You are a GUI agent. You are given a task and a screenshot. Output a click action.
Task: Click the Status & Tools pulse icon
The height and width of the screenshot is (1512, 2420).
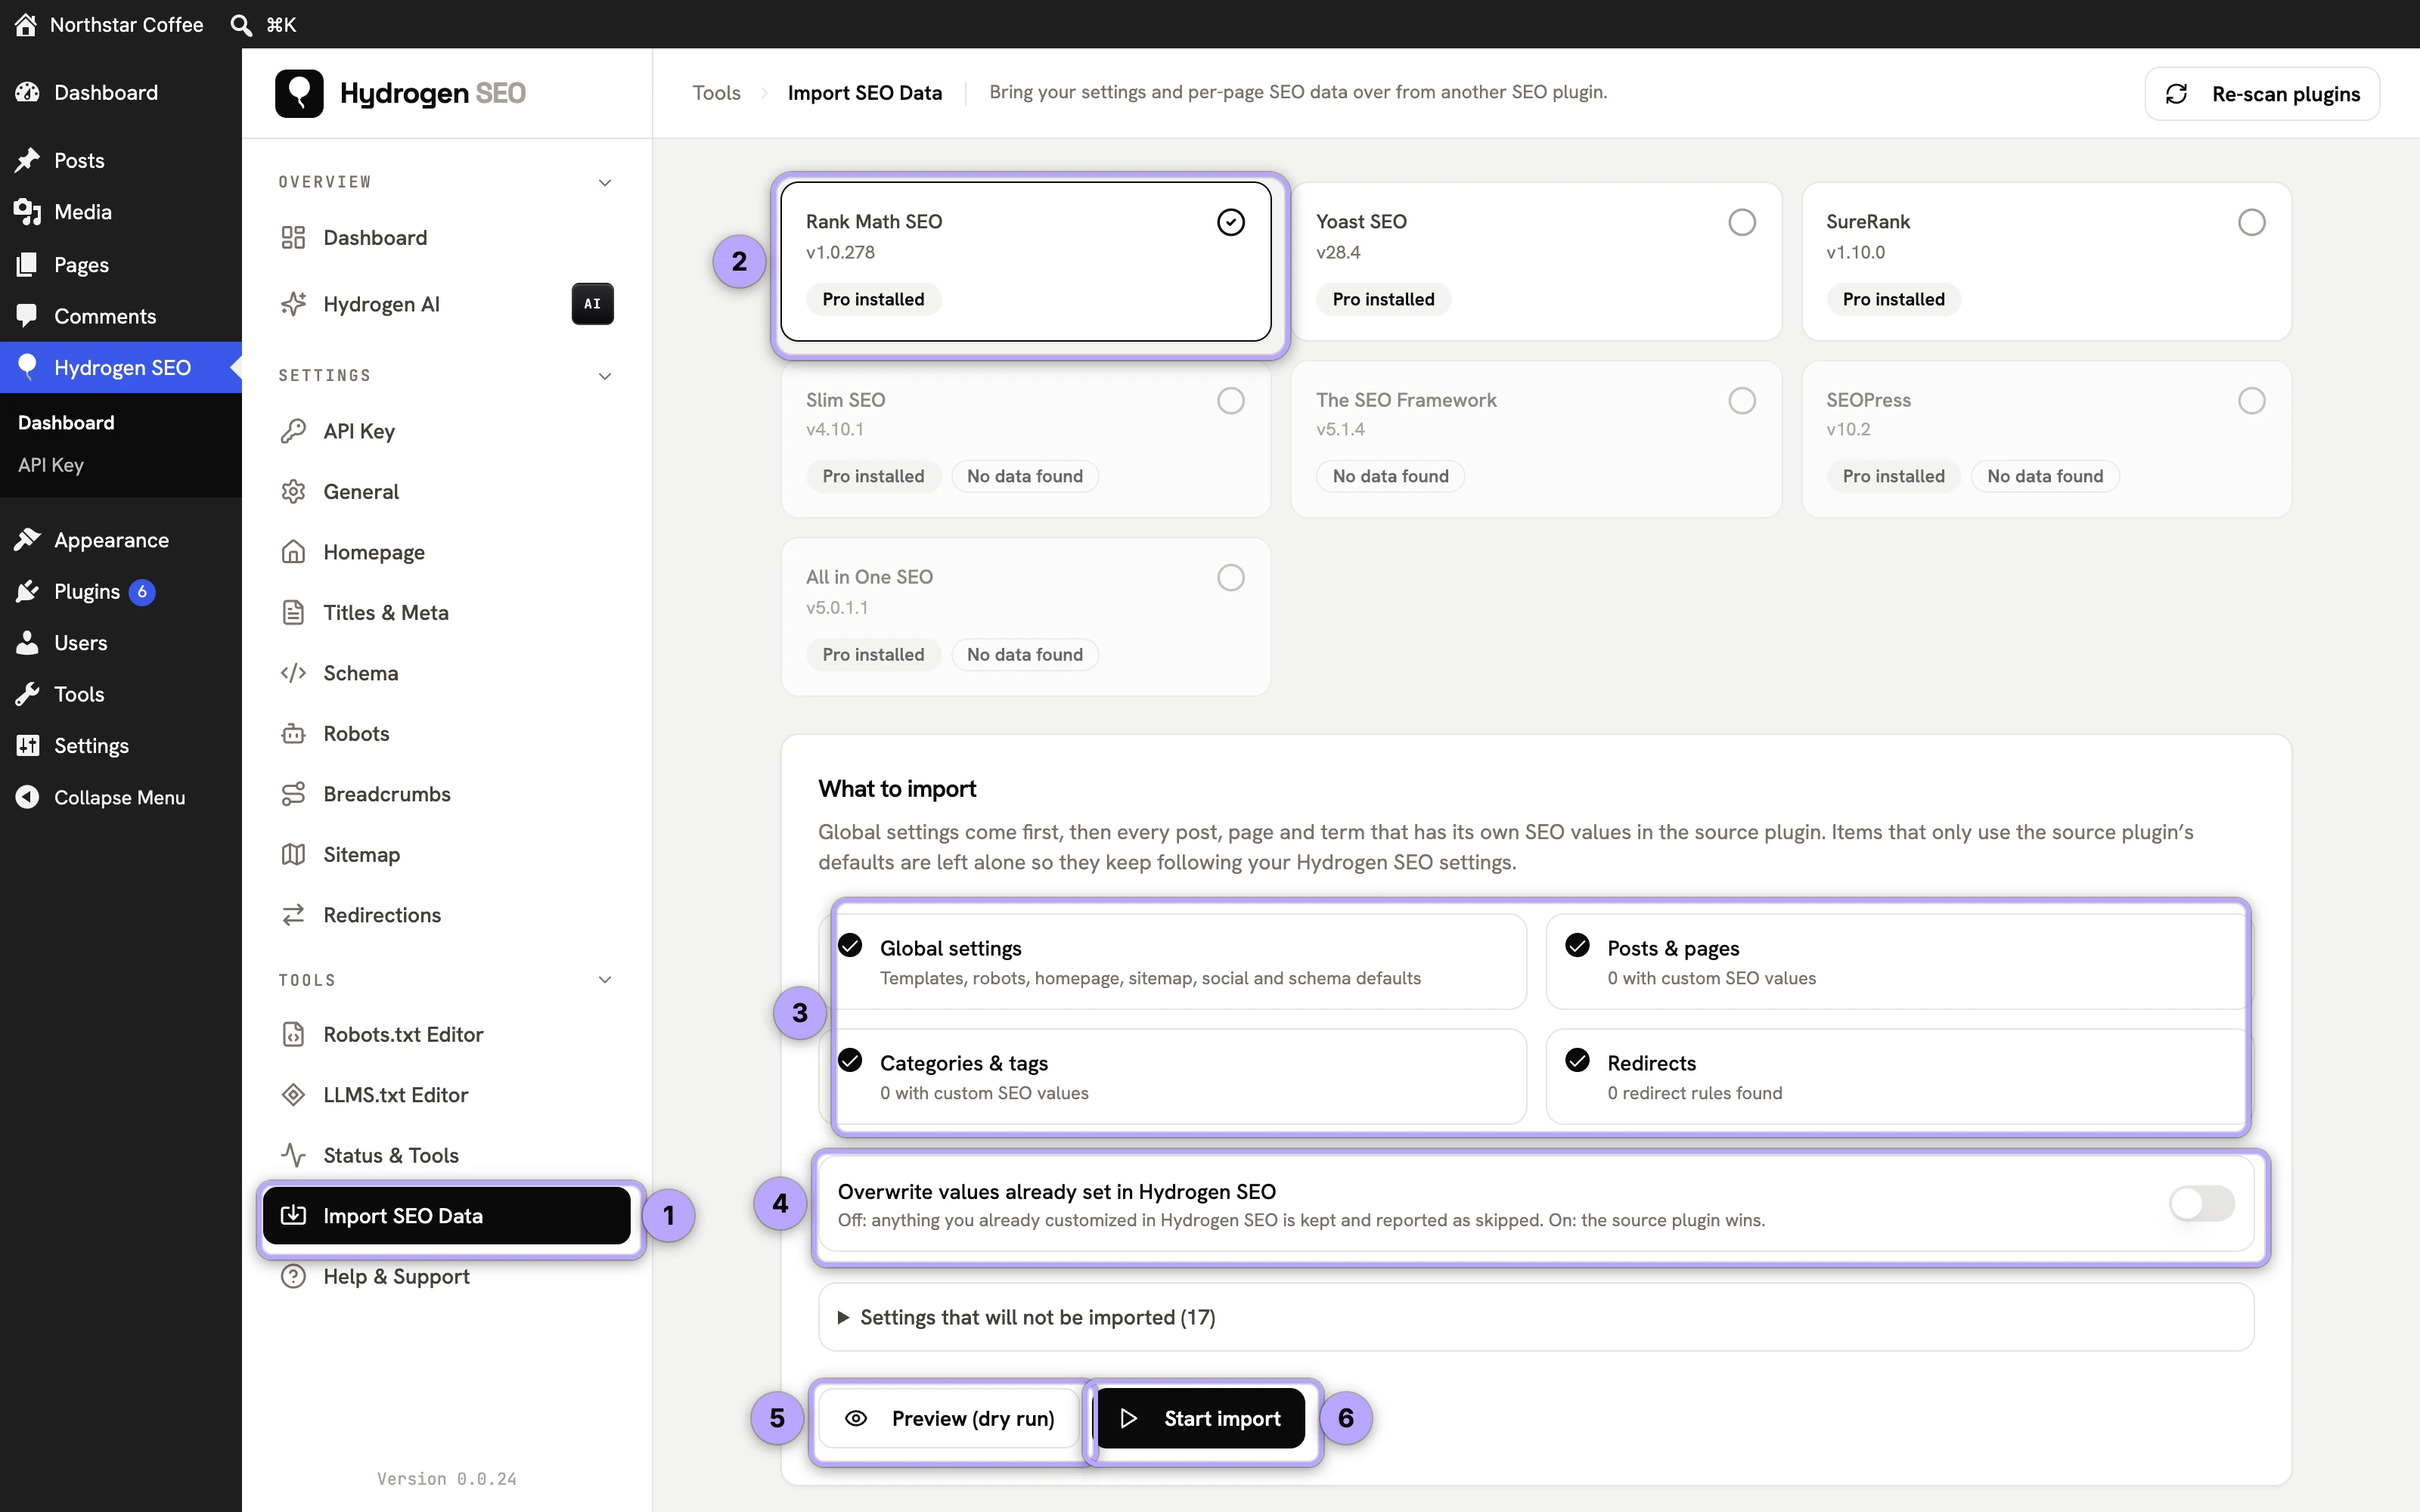click(293, 1156)
